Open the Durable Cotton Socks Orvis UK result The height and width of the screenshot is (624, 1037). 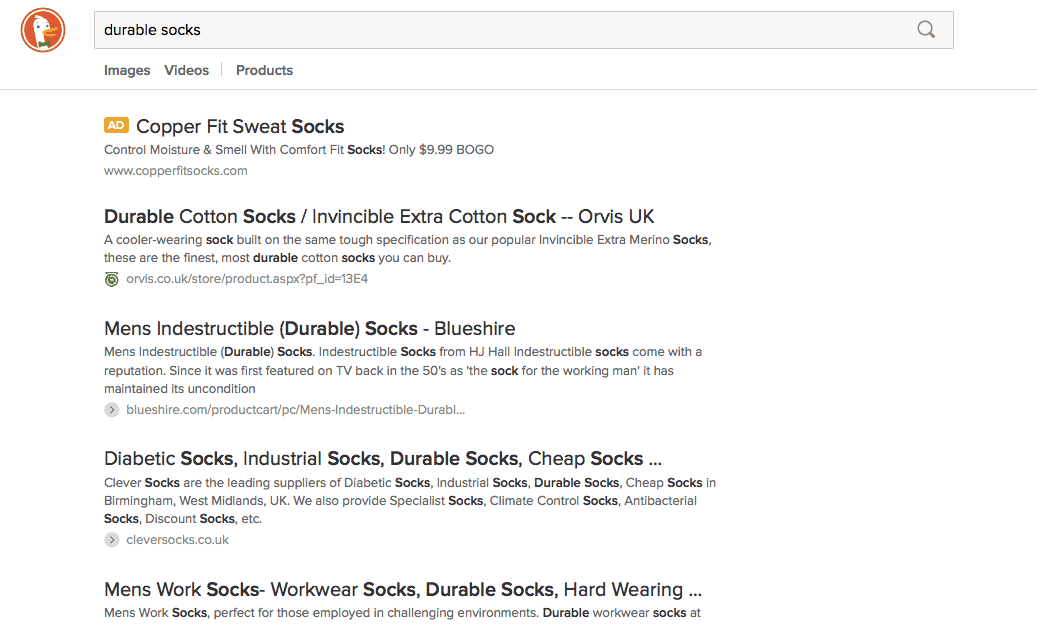379,216
